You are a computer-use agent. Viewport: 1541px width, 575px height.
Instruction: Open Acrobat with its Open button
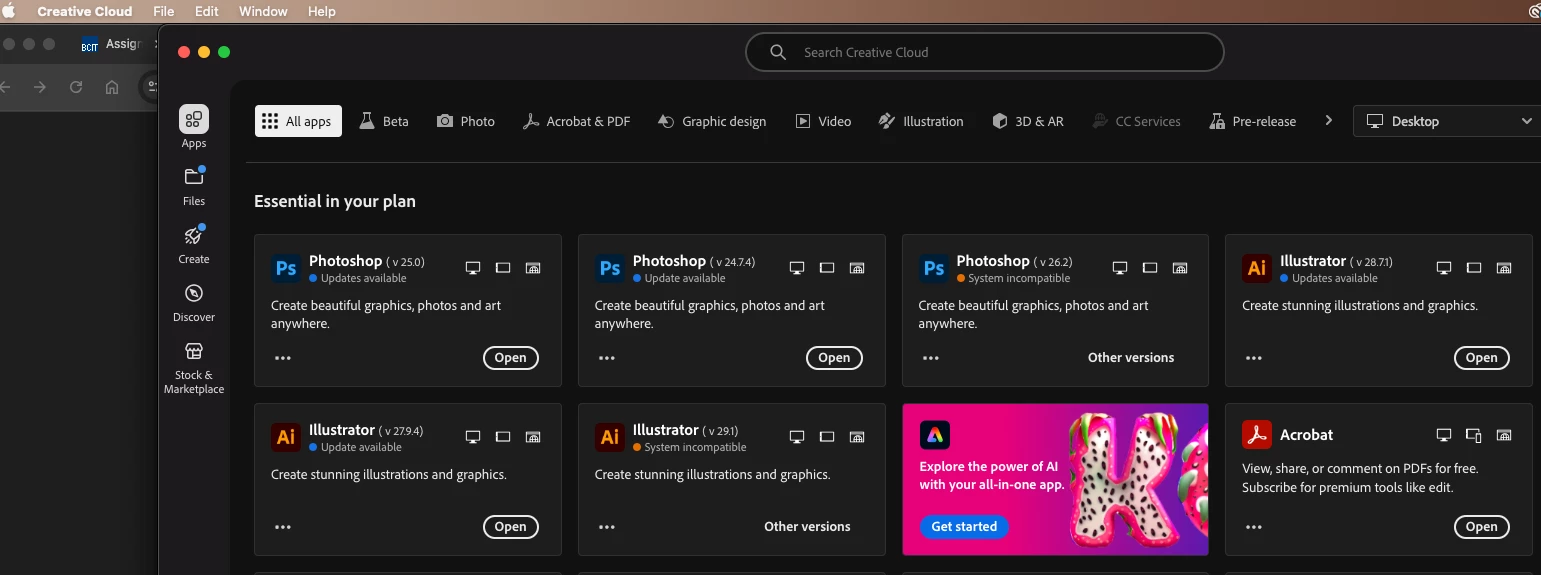[1482, 527]
